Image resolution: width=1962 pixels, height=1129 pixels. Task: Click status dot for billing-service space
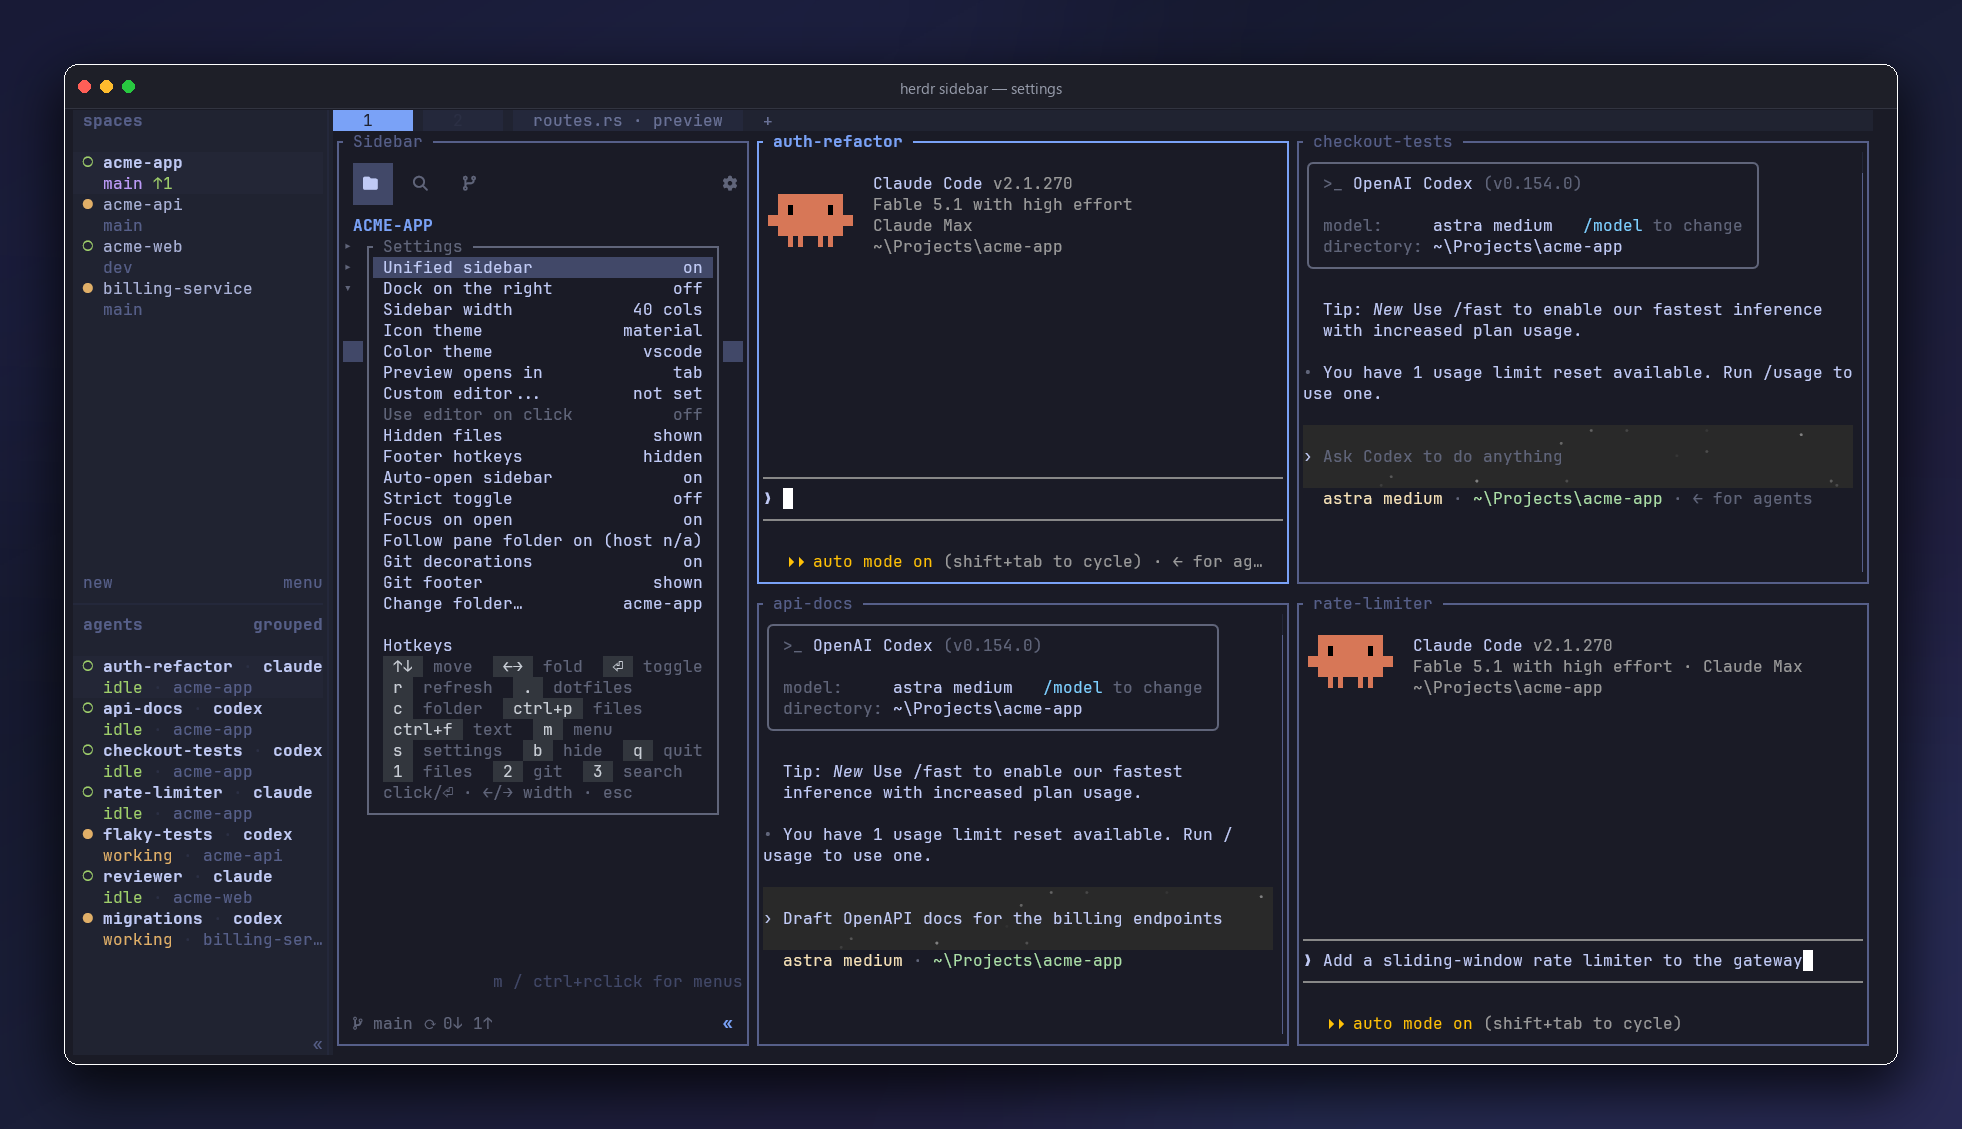88,288
